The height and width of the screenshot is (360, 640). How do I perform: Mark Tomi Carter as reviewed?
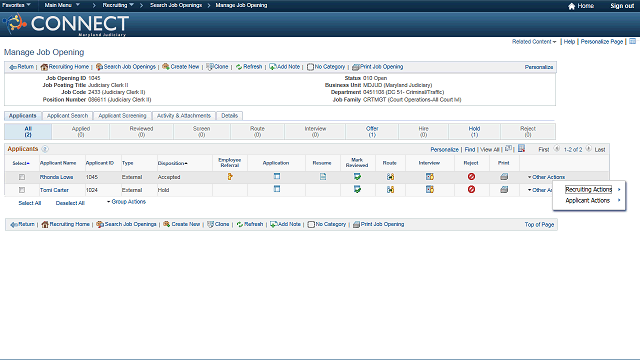pos(357,189)
